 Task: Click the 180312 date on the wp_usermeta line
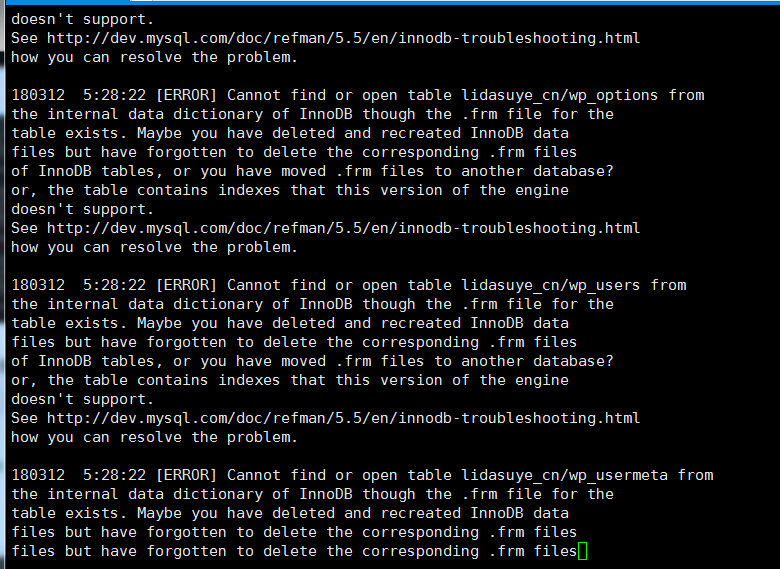pyautogui.click(x=38, y=475)
